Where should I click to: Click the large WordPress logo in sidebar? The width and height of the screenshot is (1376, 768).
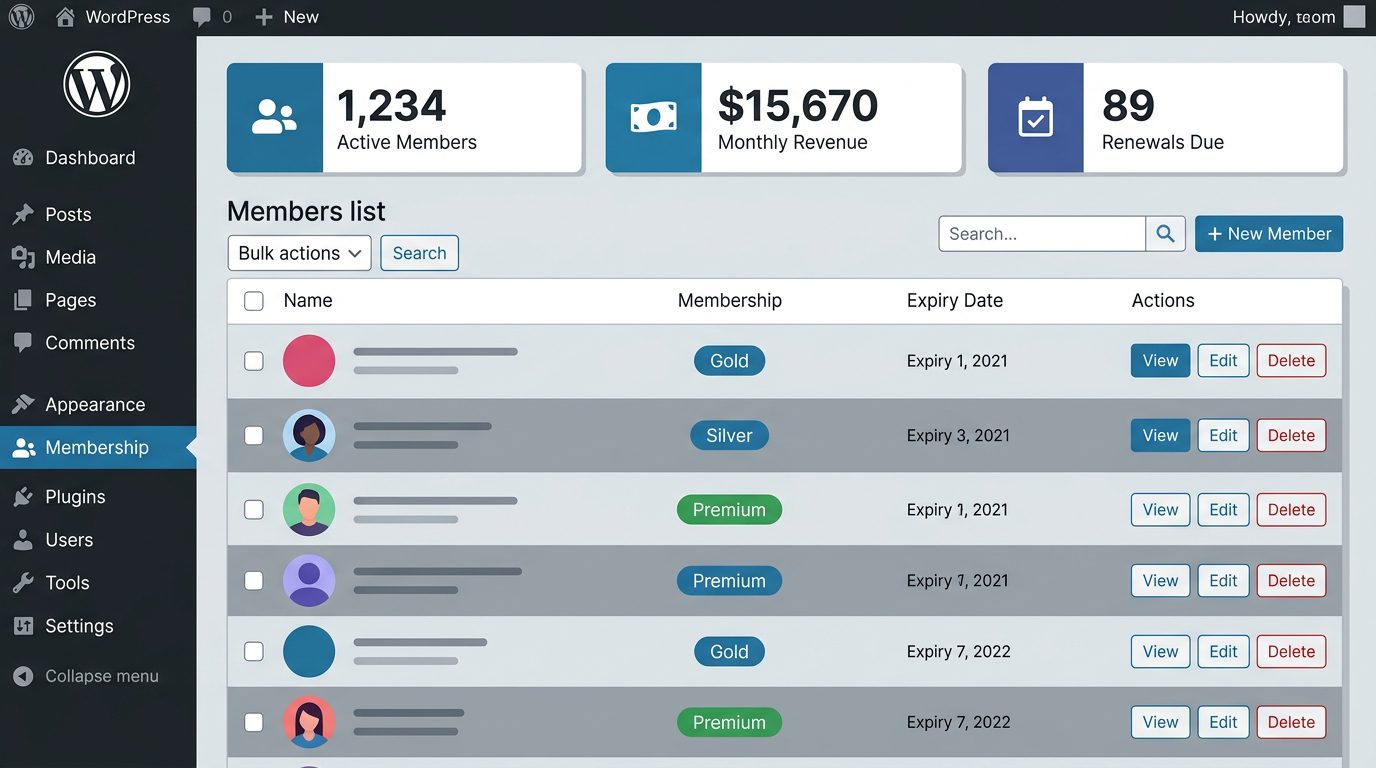click(97, 84)
